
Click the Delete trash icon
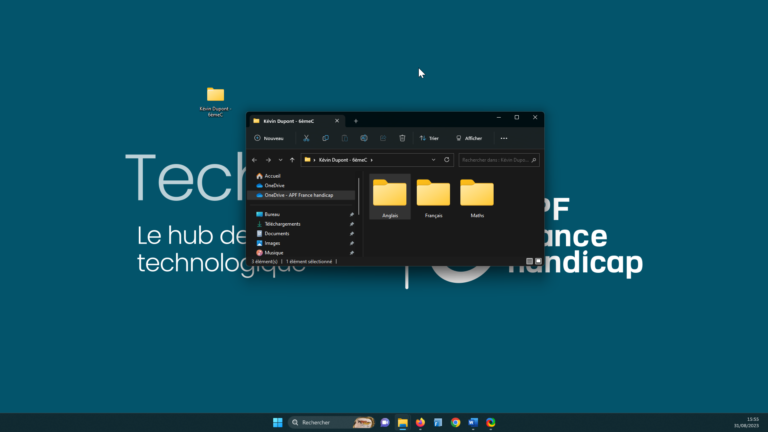point(402,138)
